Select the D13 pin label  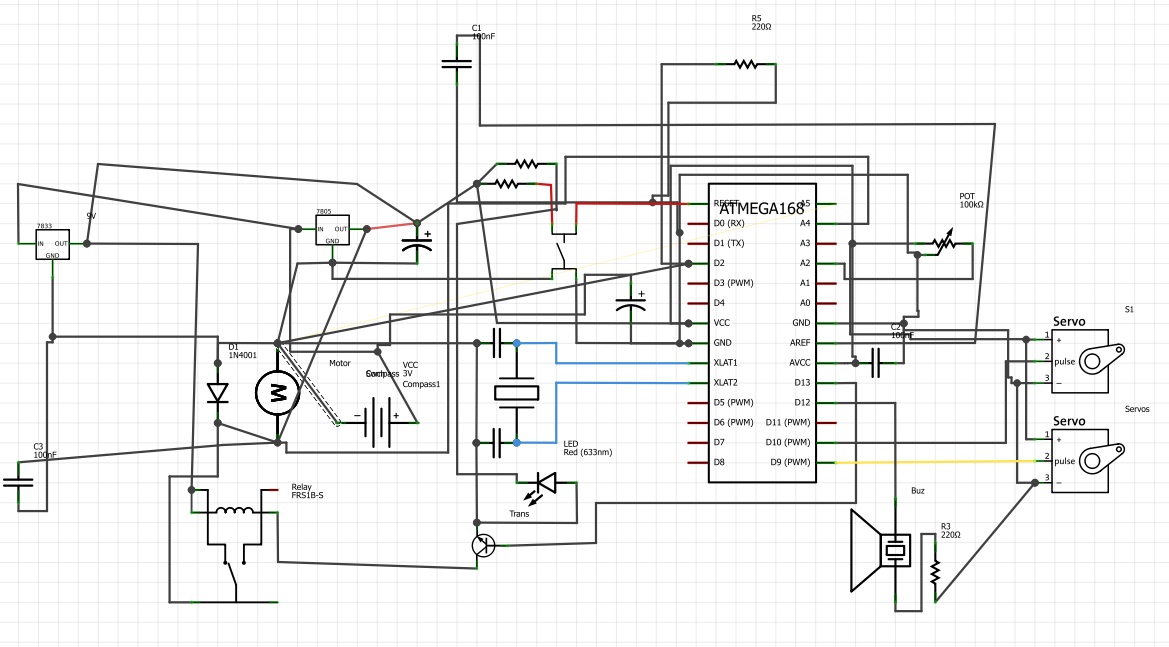802,382
